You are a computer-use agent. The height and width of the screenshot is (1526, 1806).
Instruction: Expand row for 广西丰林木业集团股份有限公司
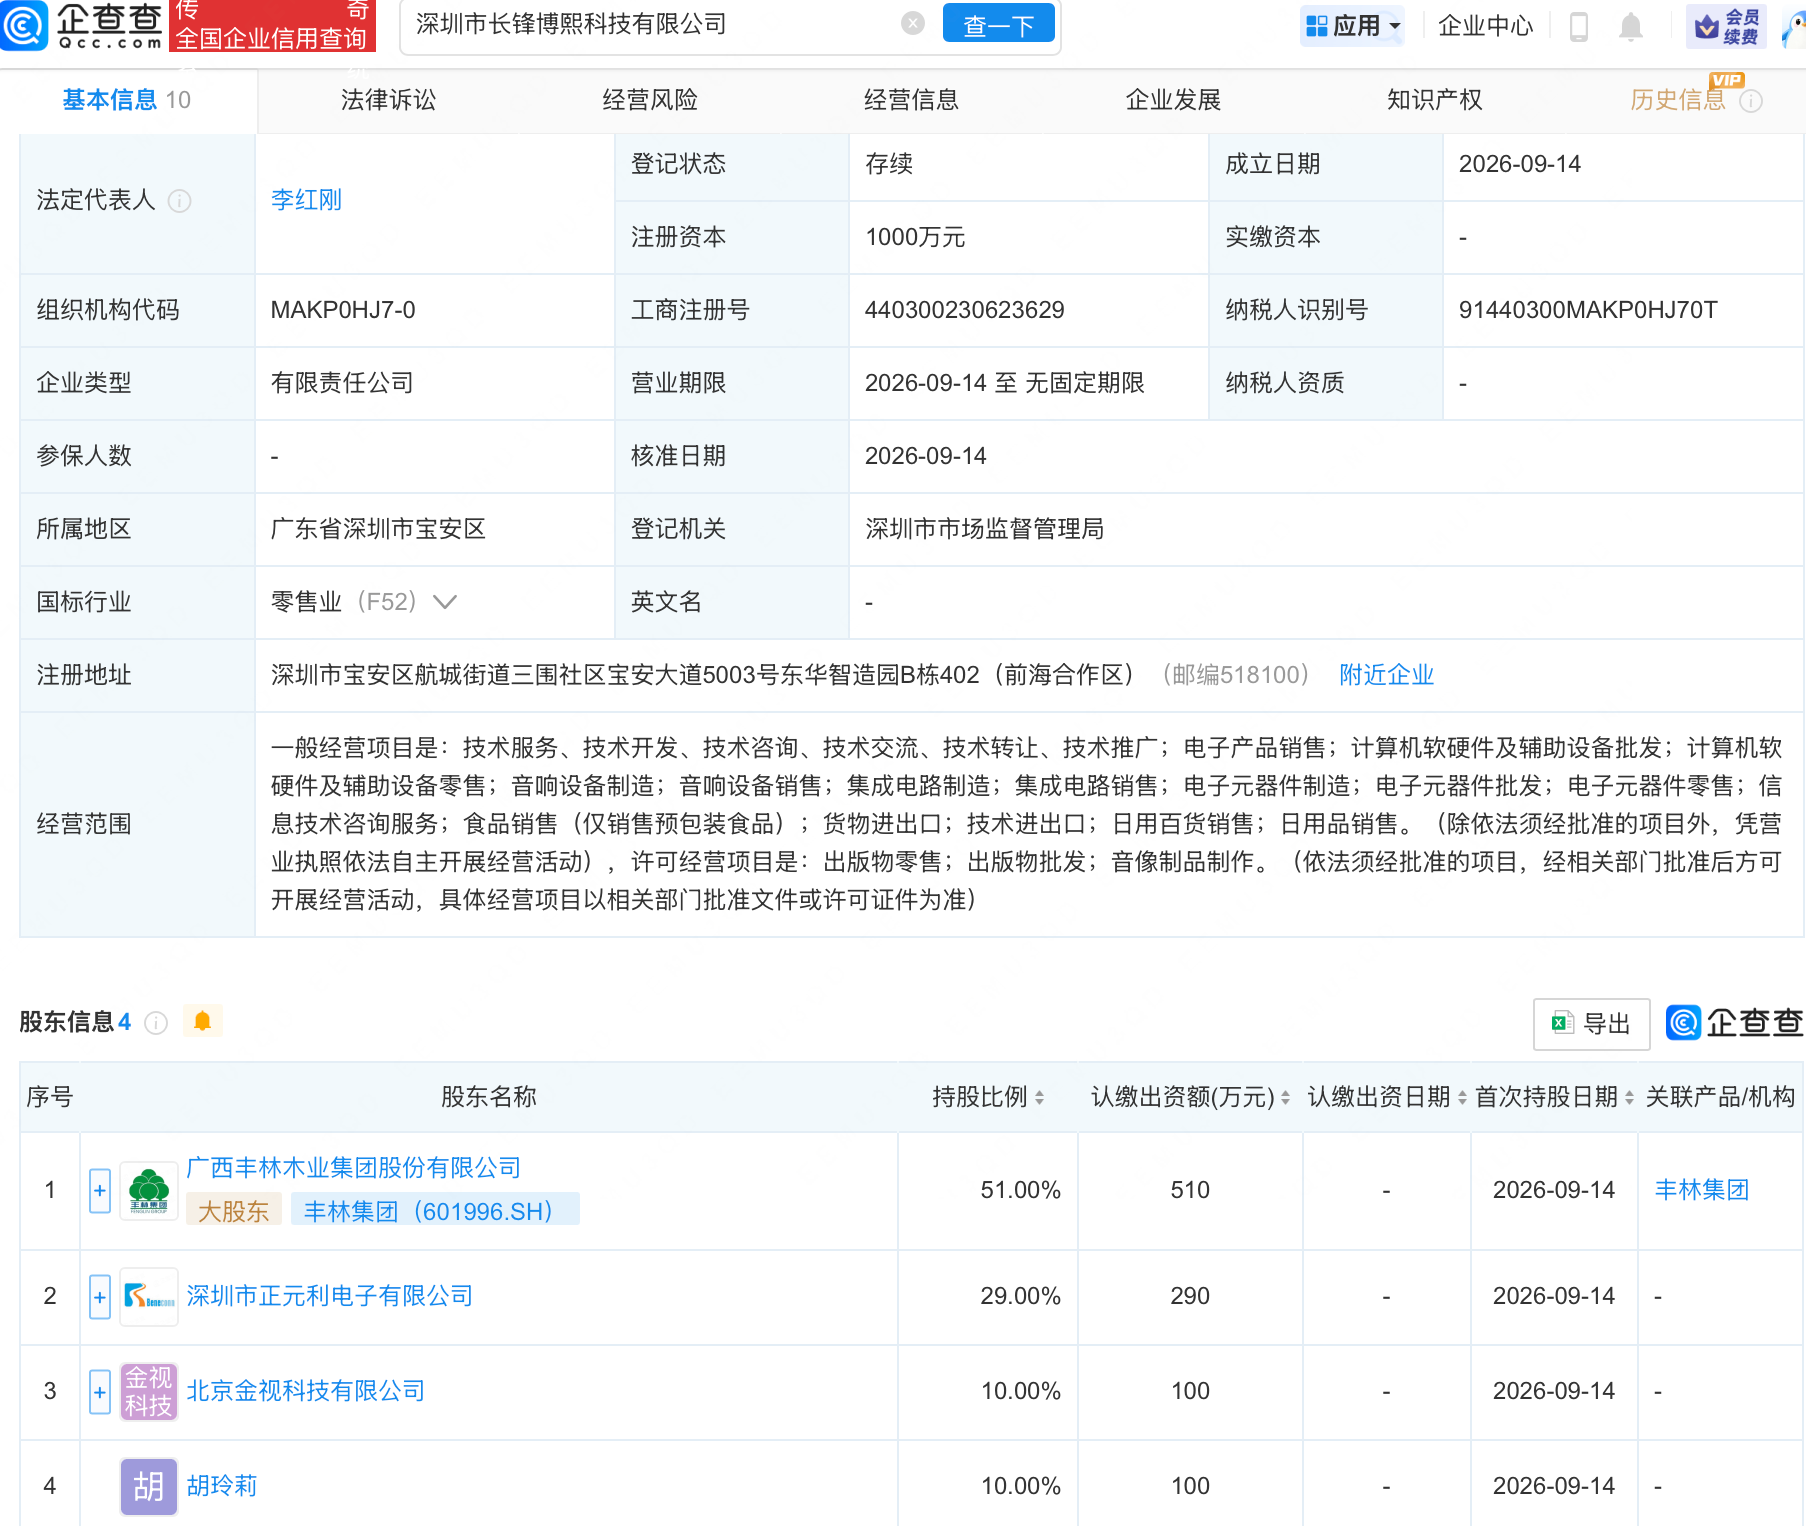(x=100, y=1191)
